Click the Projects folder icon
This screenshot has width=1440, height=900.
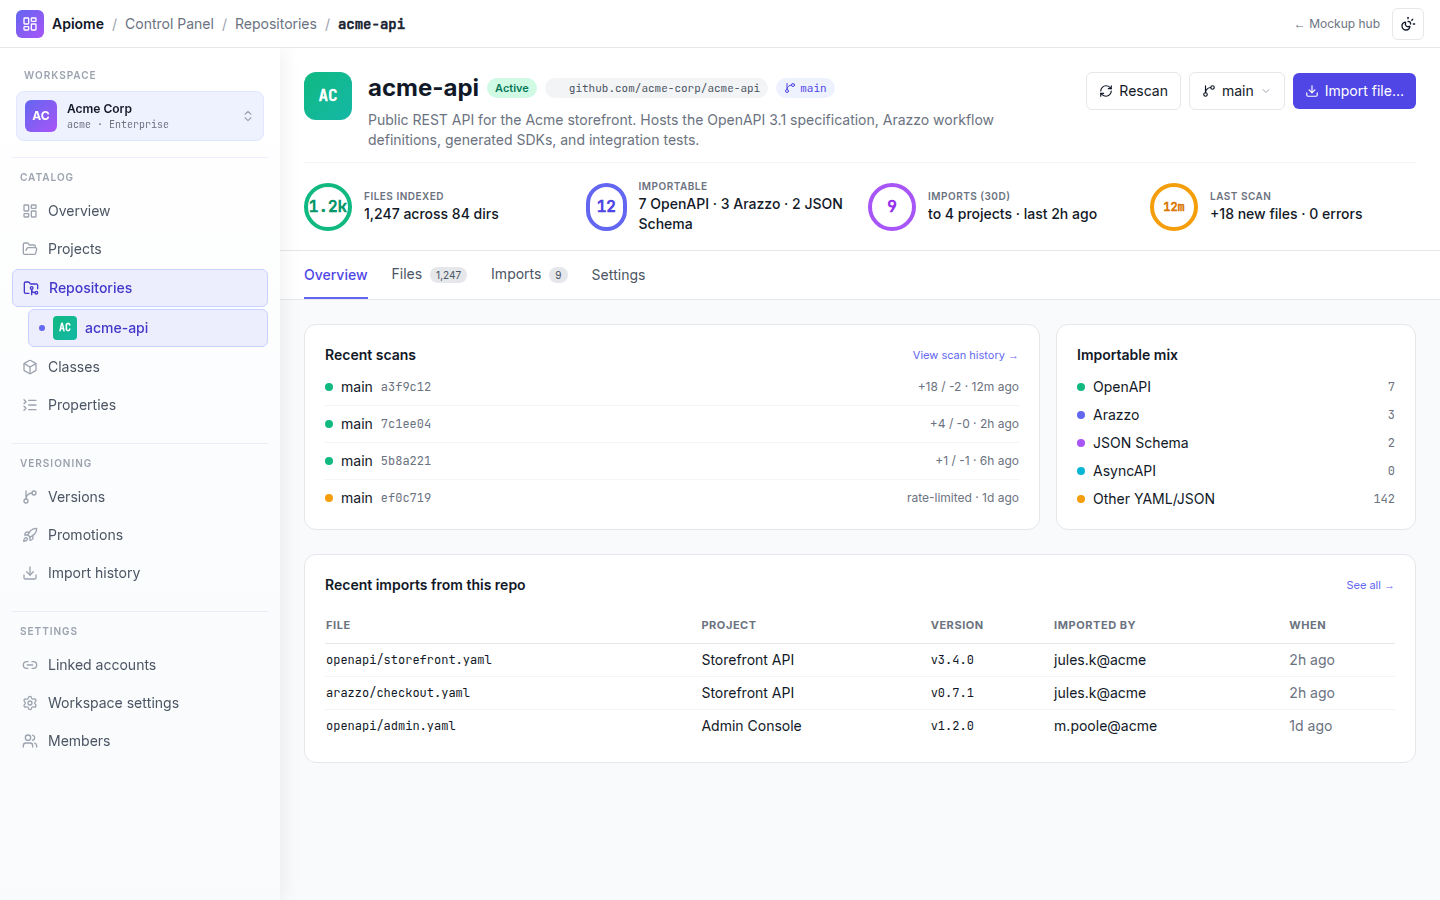point(30,249)
